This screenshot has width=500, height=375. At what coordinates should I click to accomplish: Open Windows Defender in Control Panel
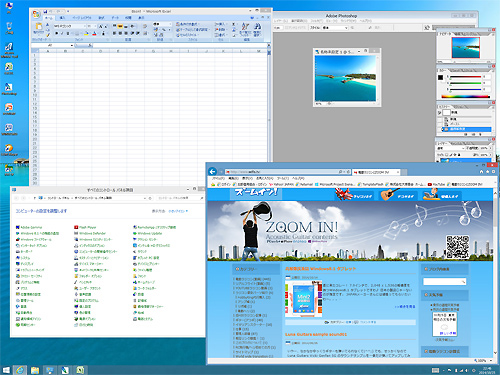90,233
